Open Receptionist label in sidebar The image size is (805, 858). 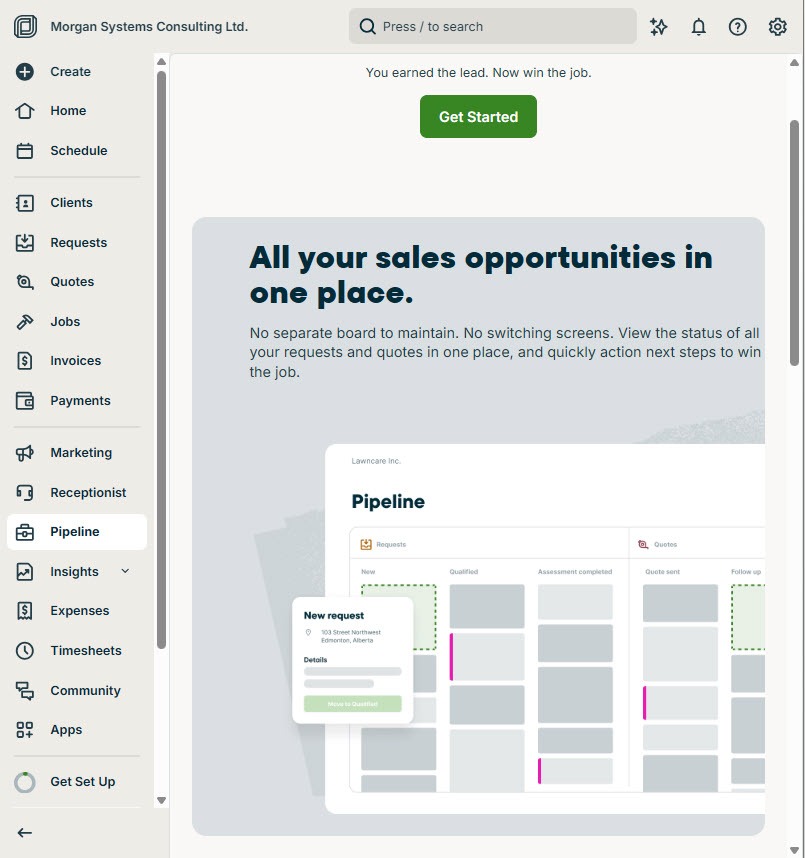point(88,492)
